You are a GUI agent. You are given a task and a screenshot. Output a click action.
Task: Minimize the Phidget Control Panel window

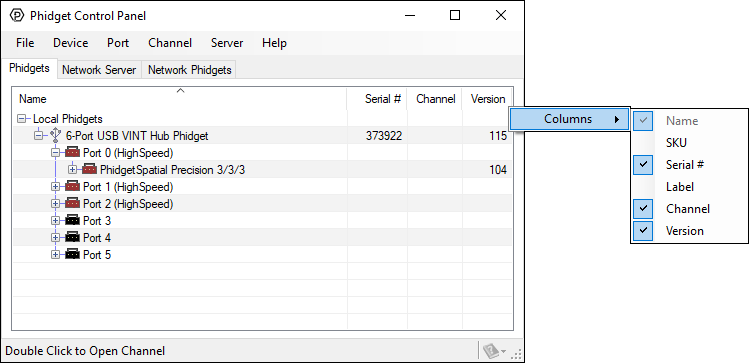pyautogui.click(x=410, y=15)
